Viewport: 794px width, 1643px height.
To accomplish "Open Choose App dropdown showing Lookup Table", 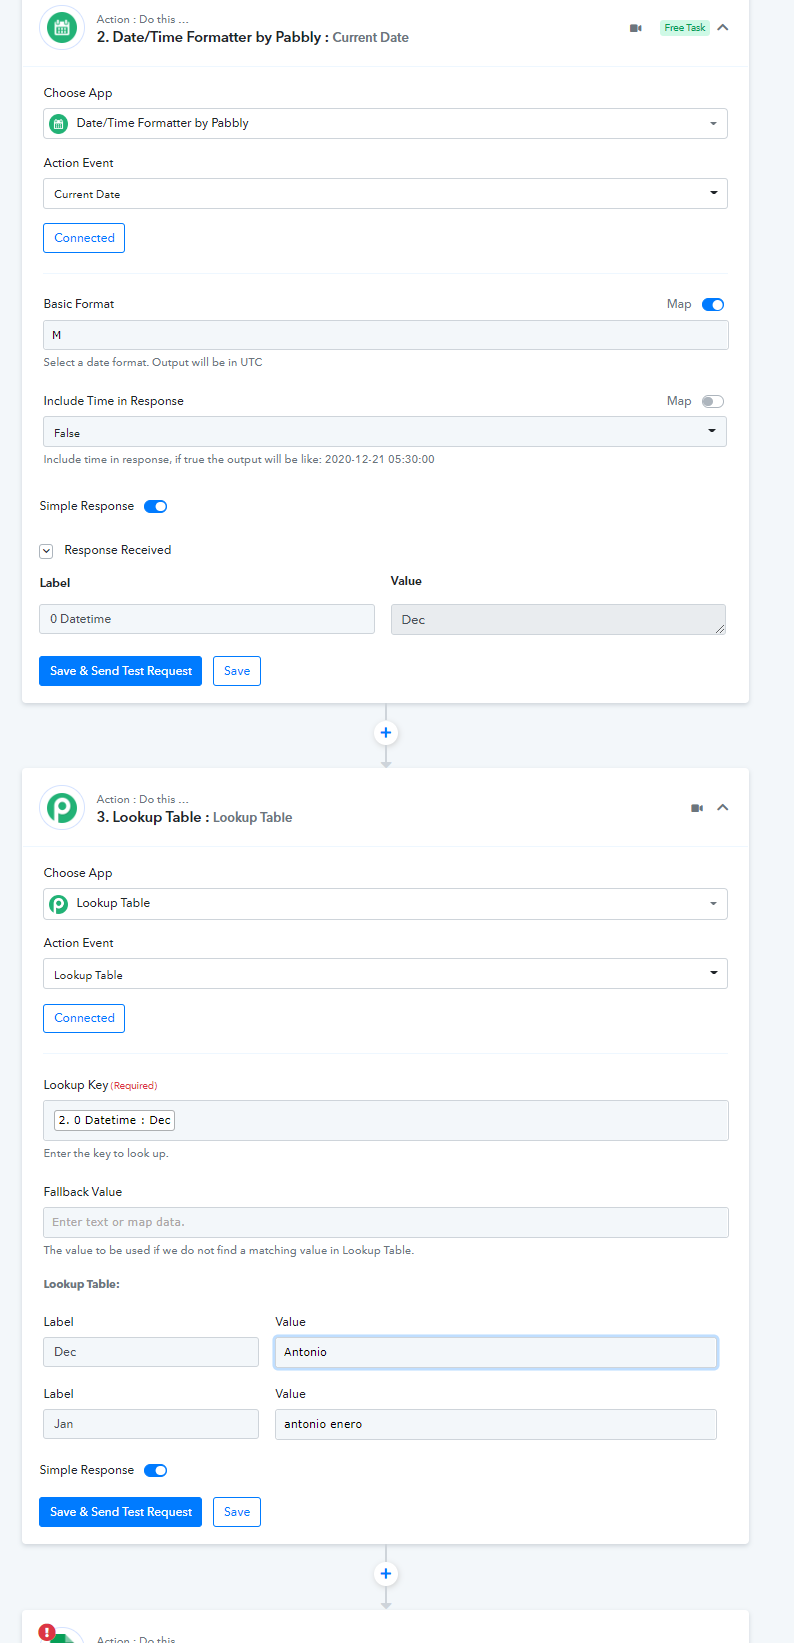I will (385, 904).
